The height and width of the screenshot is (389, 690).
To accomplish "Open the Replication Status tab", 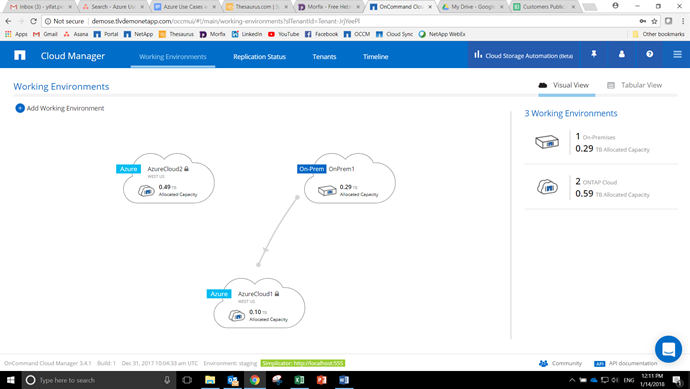I will 260,57.
